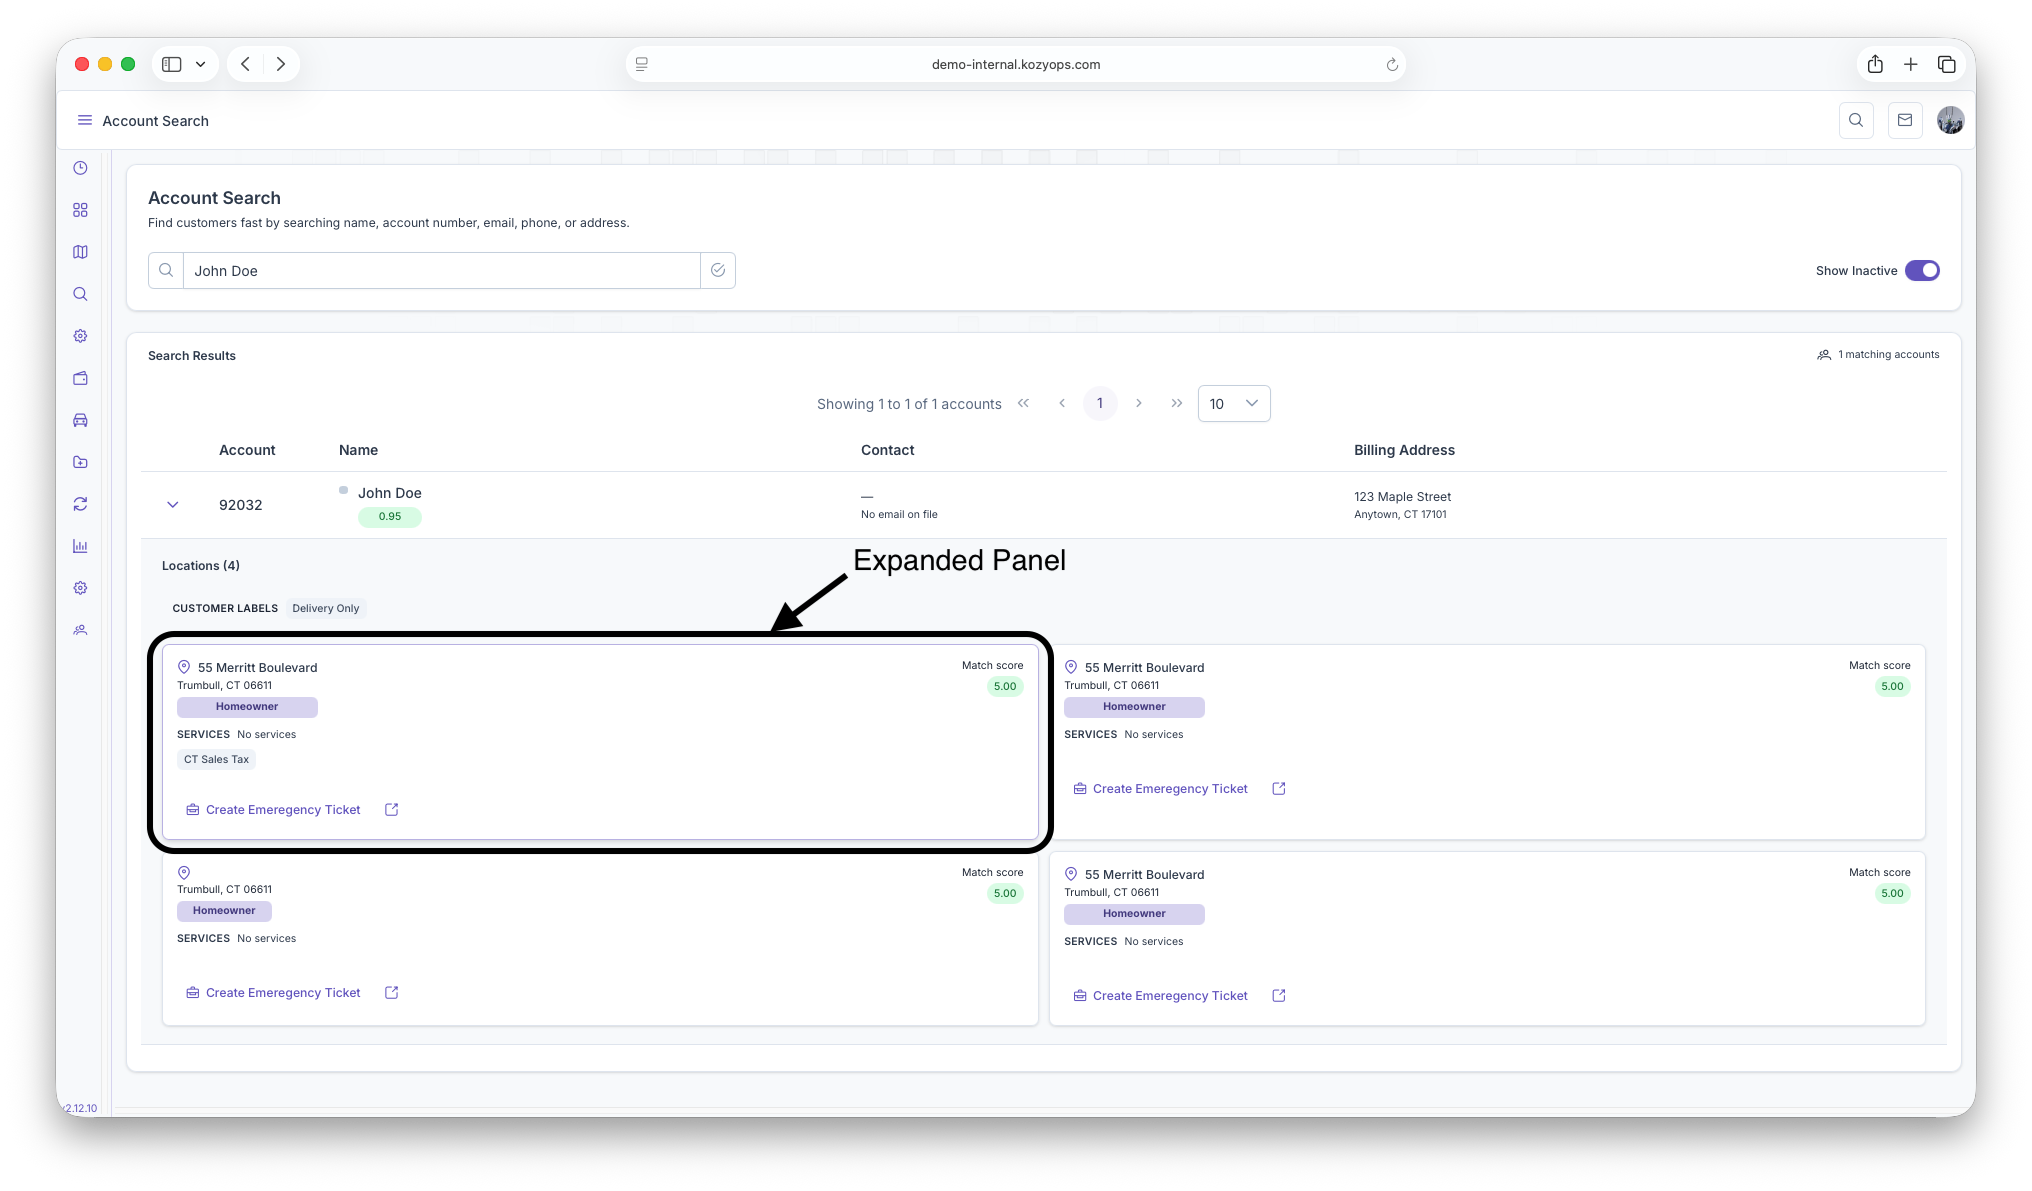
Task: Toggle the hamburger navigation menu
Action: coord(84,120)
